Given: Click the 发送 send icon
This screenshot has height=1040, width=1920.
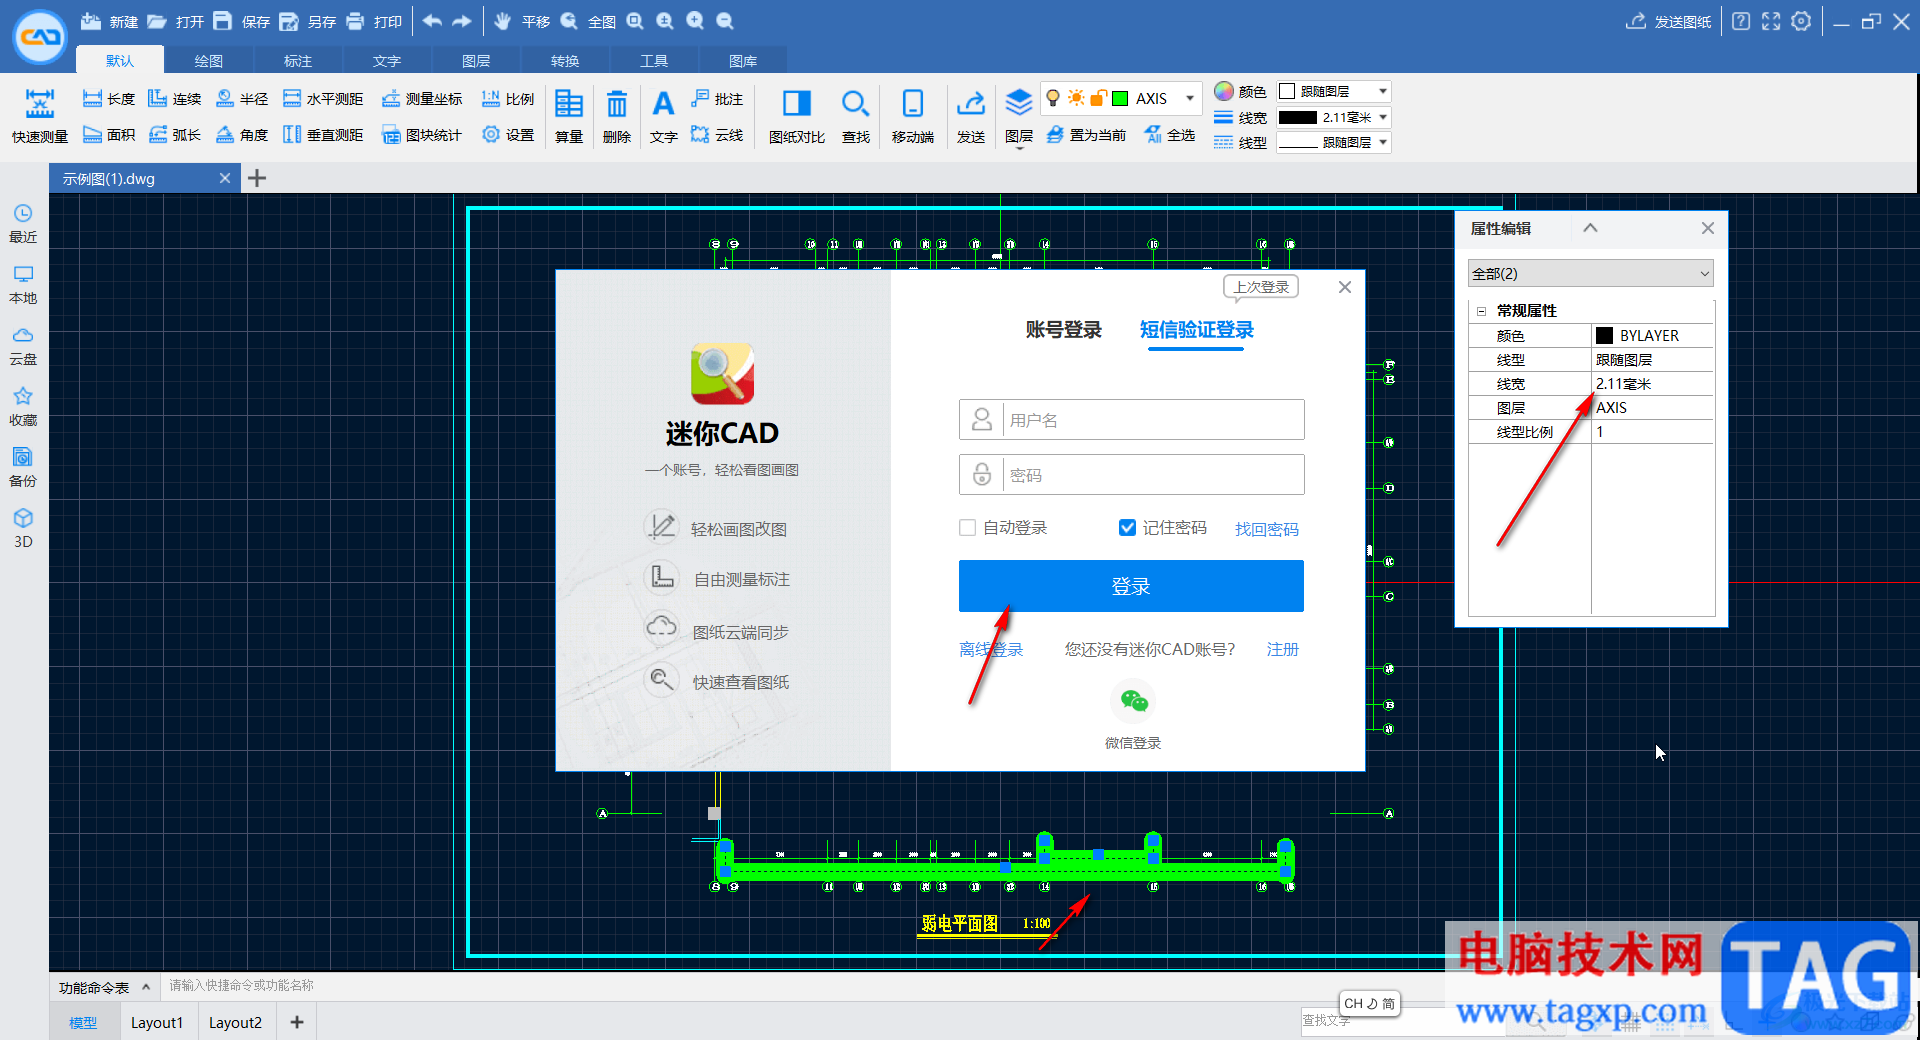Looking at the screenshot, I should [971, 116].
